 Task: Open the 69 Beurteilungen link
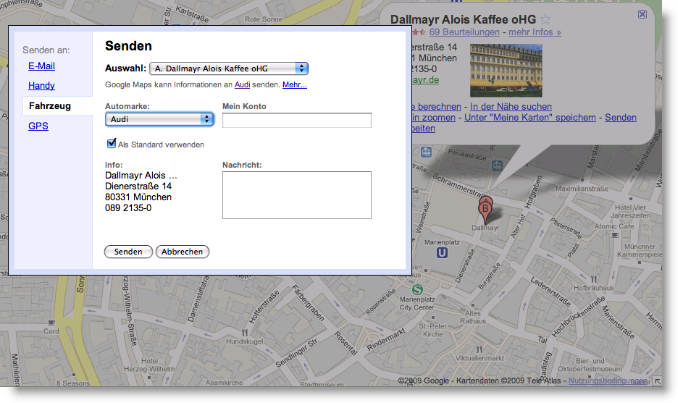pyautogui.click(x=464, y=32)
